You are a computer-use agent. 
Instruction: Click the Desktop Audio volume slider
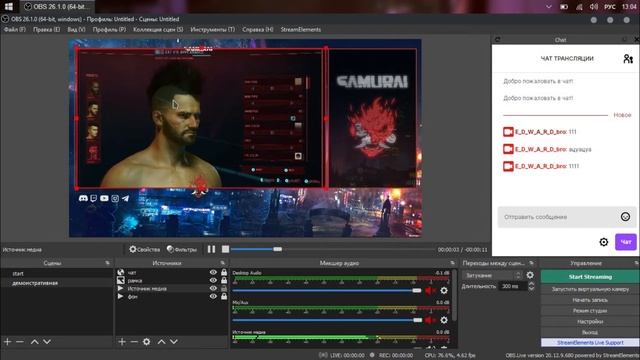pos(327,291)
